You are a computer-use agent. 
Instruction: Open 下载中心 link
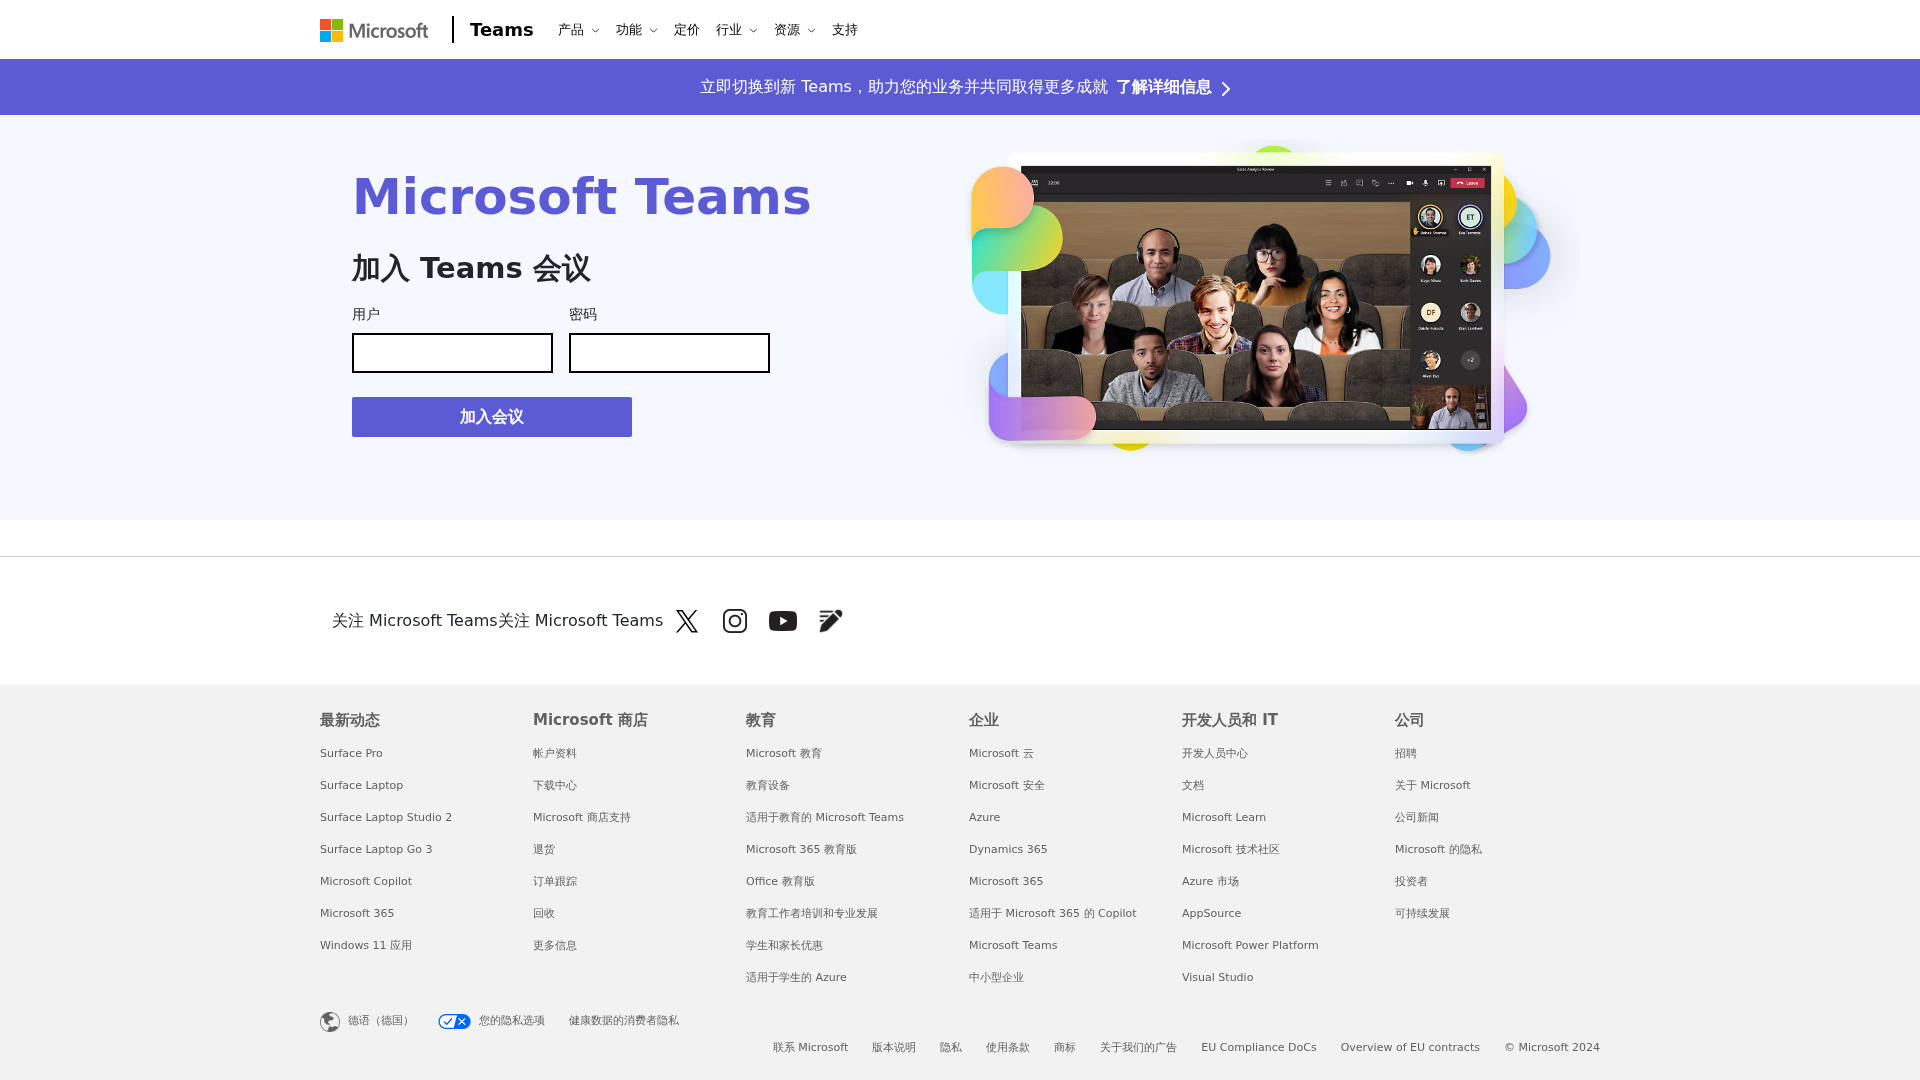pyautogui.click(x=555, y=785)
